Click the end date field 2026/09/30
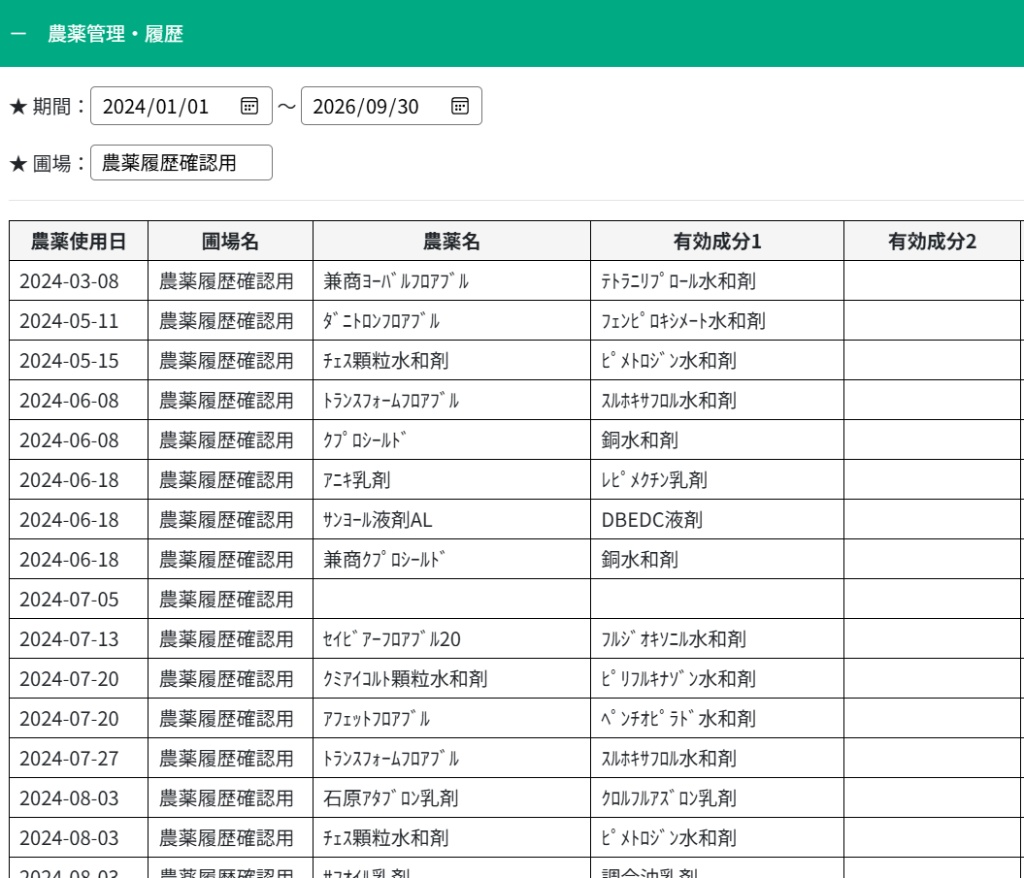This screenshot has width=1024, height=878. click(391, 106)
